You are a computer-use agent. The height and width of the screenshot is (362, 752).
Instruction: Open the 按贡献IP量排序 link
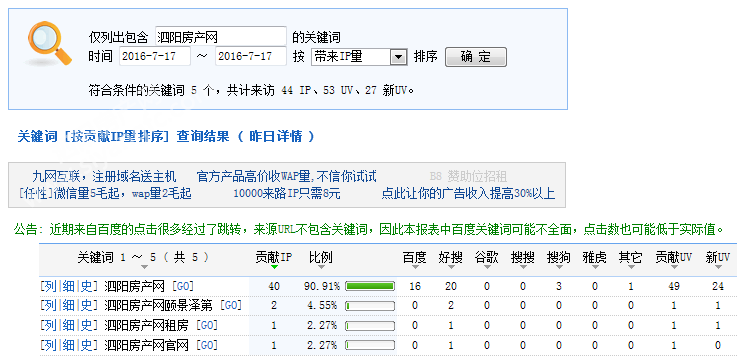pos(117,136)
